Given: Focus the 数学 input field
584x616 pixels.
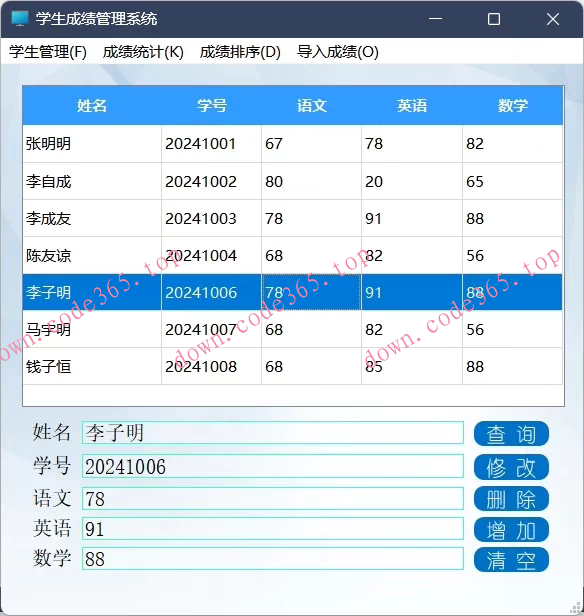Looking at the screenshot, I should pyautogui.click(x=273, y=558).
